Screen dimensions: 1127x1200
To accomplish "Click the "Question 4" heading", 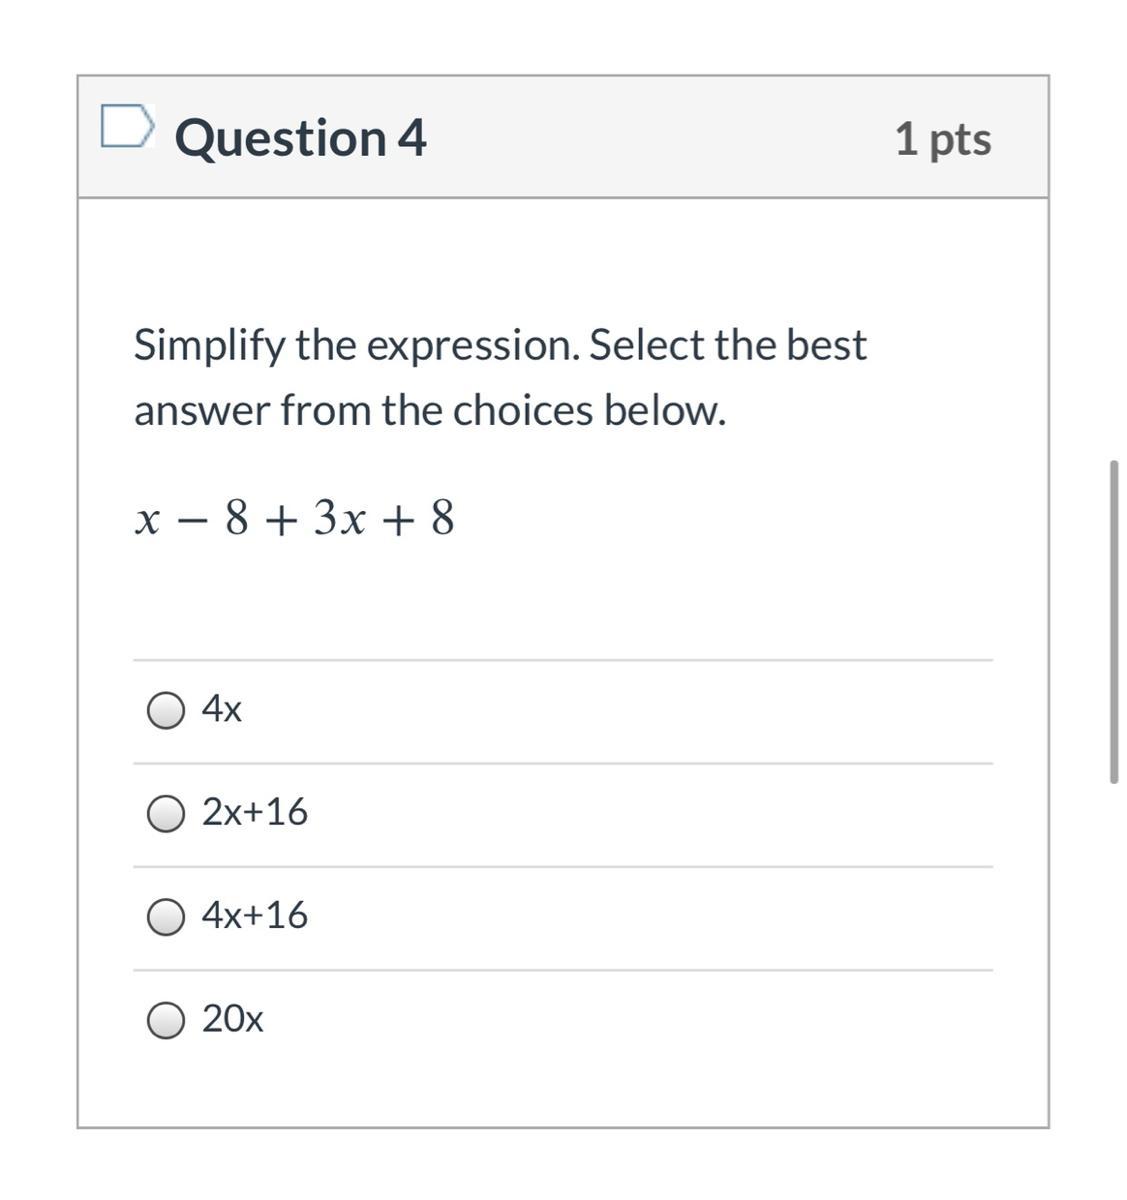I will pyautogui.click(x=300, y=138).
